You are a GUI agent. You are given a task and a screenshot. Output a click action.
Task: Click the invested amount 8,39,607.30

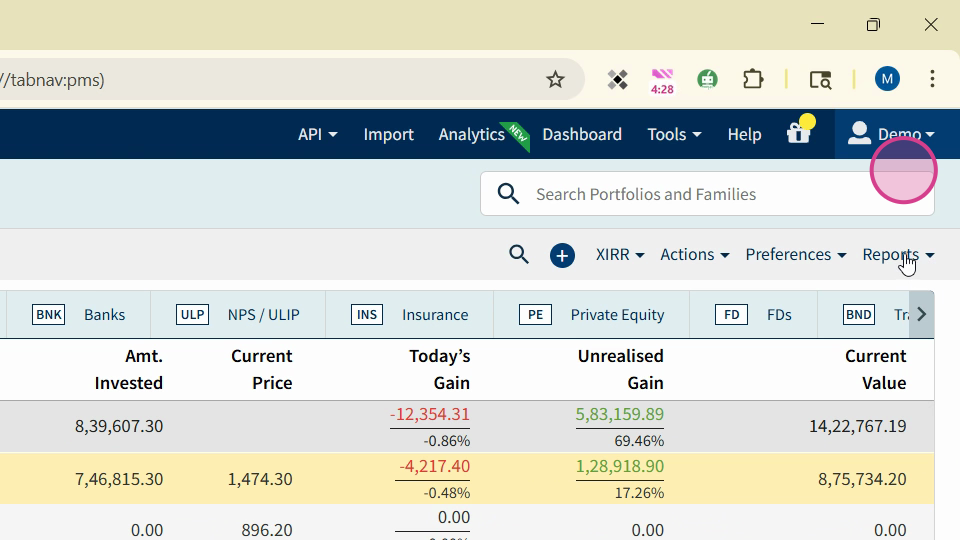coord(119,426)
